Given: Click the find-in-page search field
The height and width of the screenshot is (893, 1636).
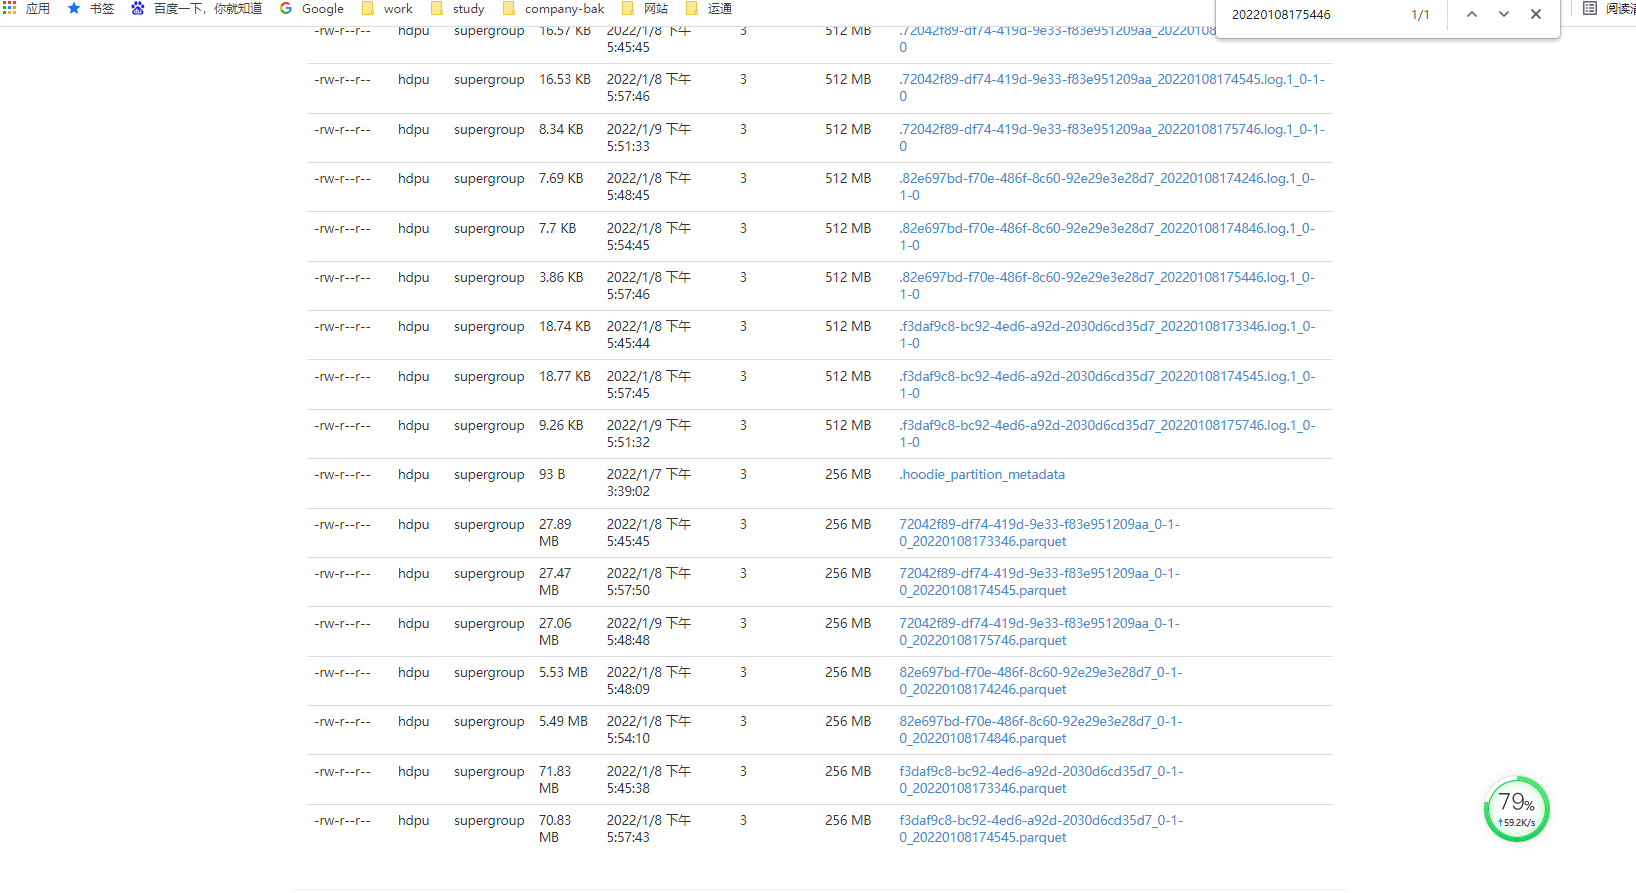Looking at the screenshot, I should pos(1310,14).
